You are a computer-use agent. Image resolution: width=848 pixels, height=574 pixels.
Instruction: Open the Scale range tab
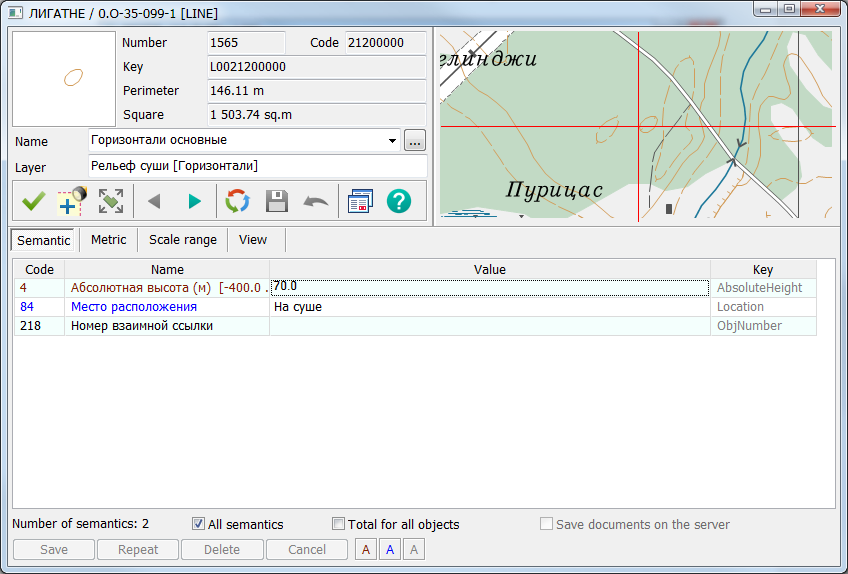[x=183, y=240]
